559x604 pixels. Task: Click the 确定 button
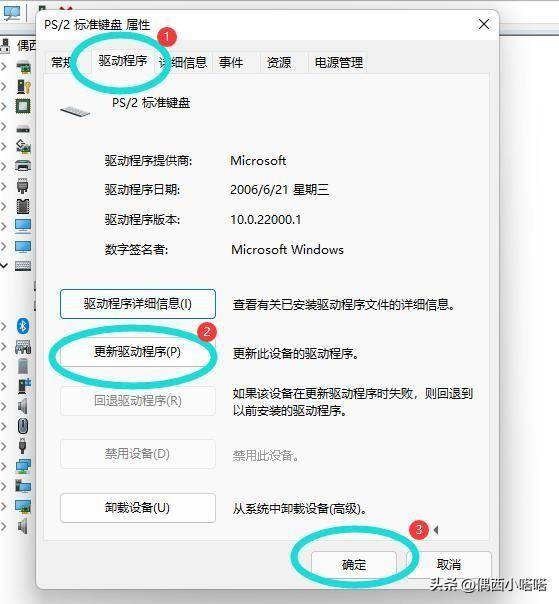[354, 565]
